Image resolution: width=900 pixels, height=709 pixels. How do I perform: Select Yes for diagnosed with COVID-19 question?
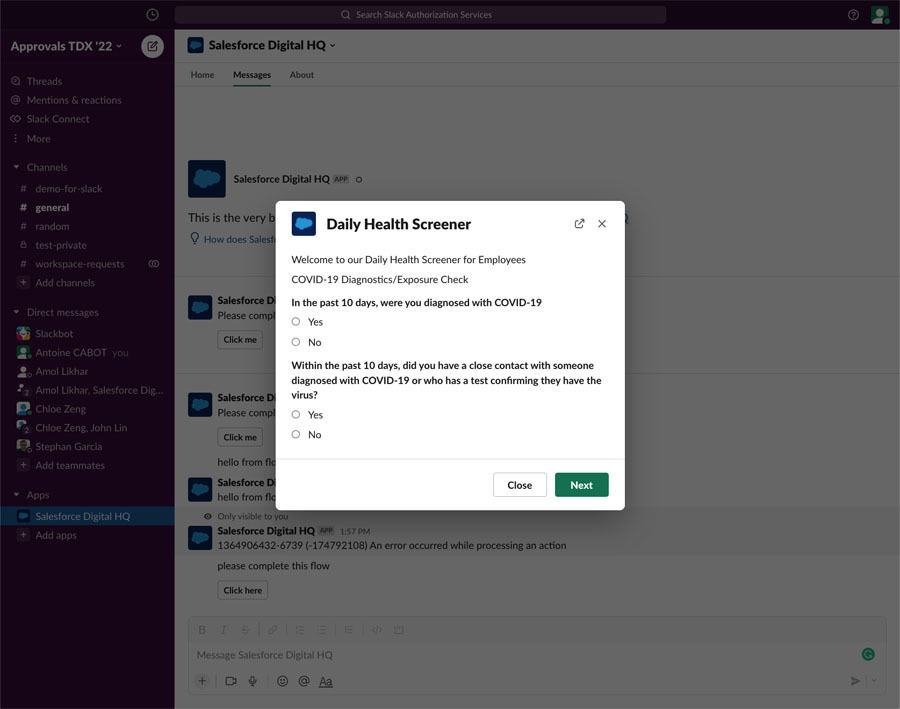(296, 321)
